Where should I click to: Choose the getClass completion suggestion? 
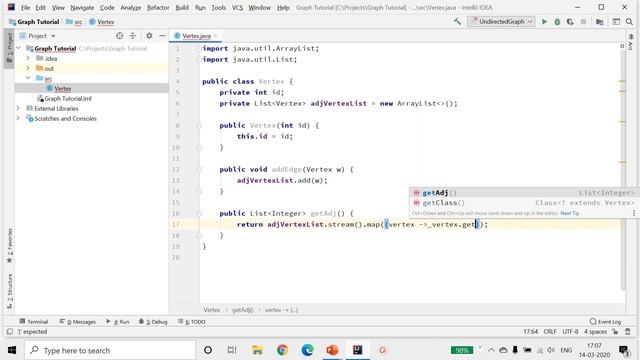pyautogui.click(x=524, y=203)
